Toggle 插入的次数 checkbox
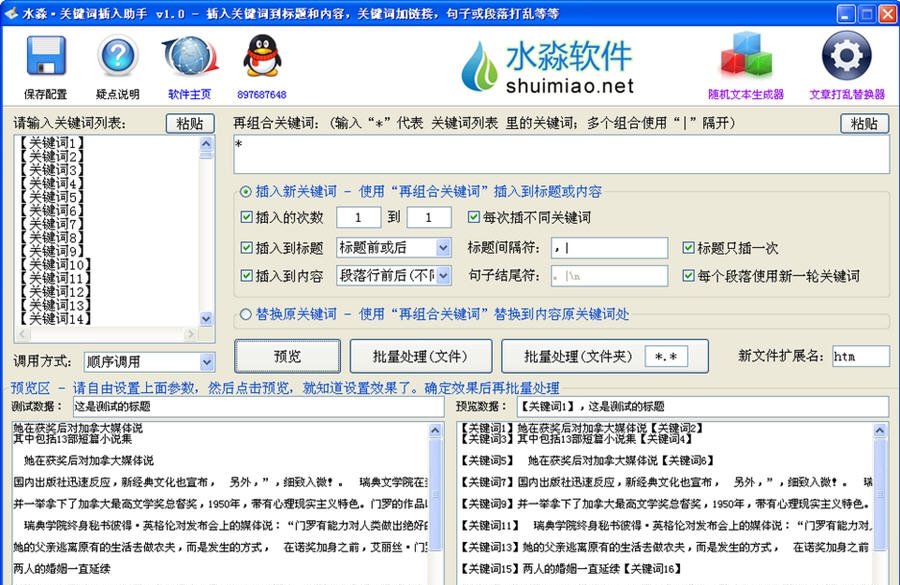The image size is (900, 585). (x=247, y=218)
